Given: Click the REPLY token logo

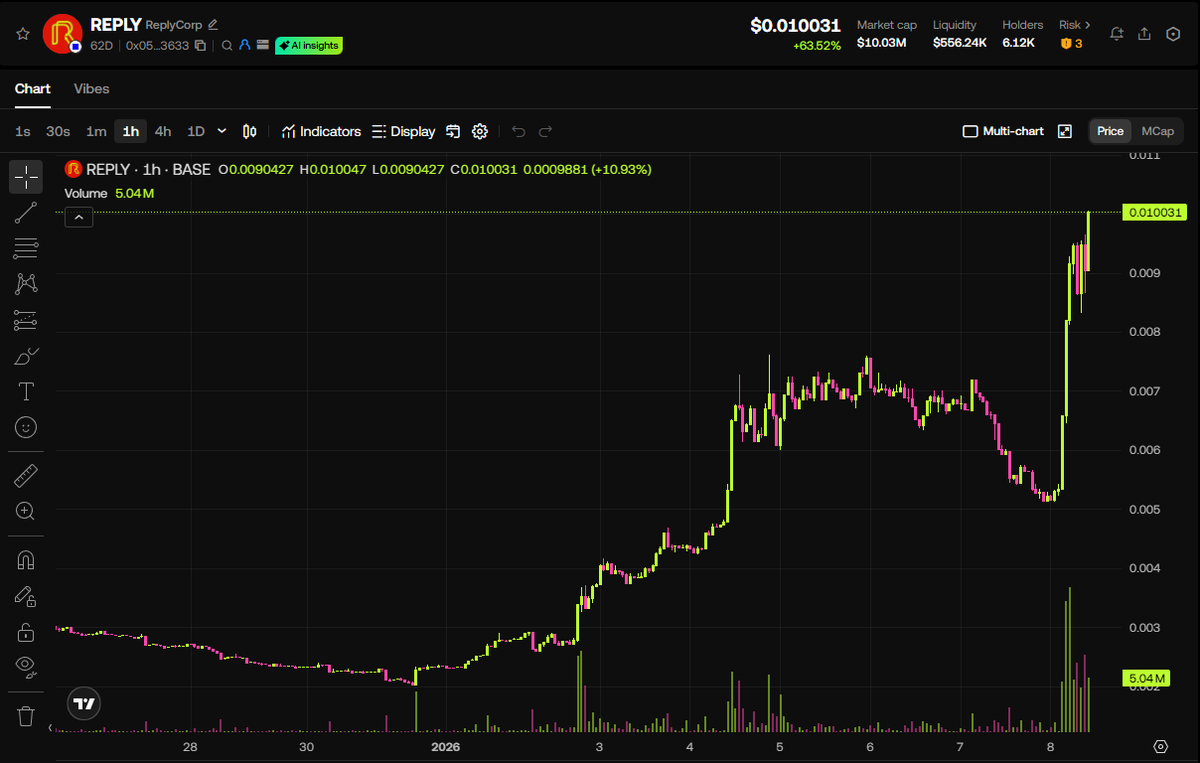Looking at the screenshot, I should pyautogui.click(x=62, y=34).
